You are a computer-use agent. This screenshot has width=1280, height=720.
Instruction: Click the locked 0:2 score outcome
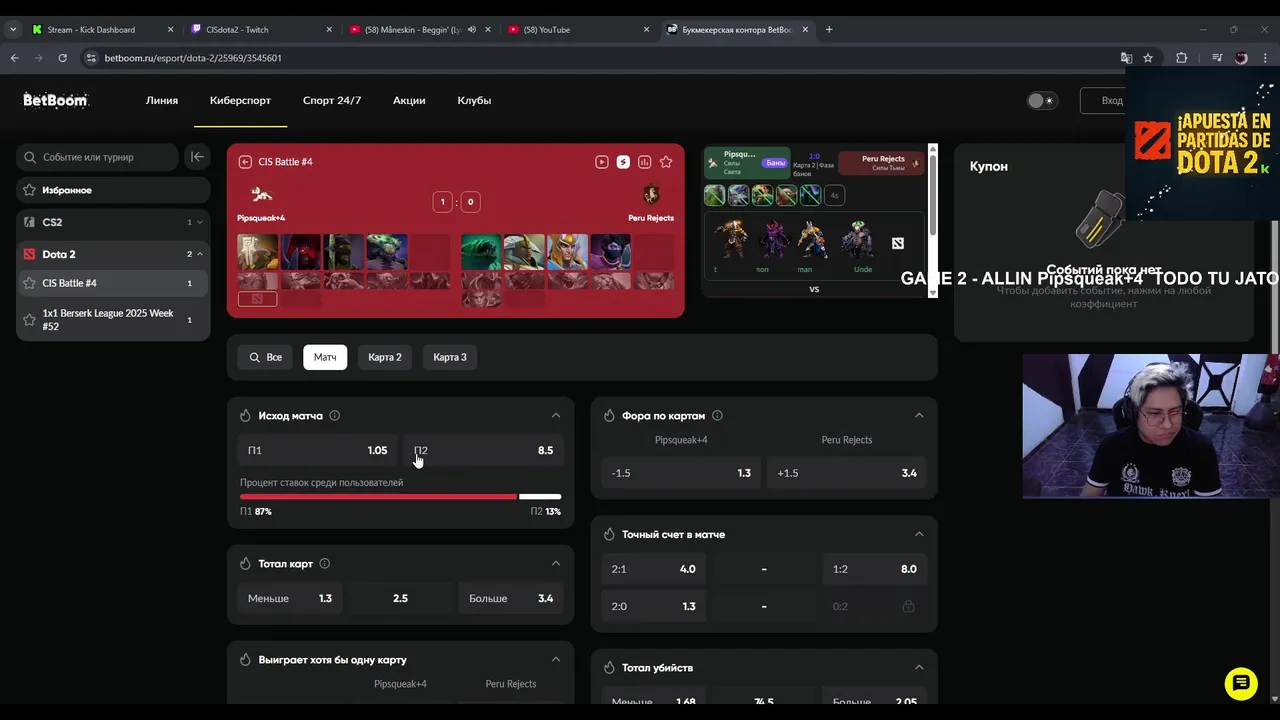tap(874, 606)
